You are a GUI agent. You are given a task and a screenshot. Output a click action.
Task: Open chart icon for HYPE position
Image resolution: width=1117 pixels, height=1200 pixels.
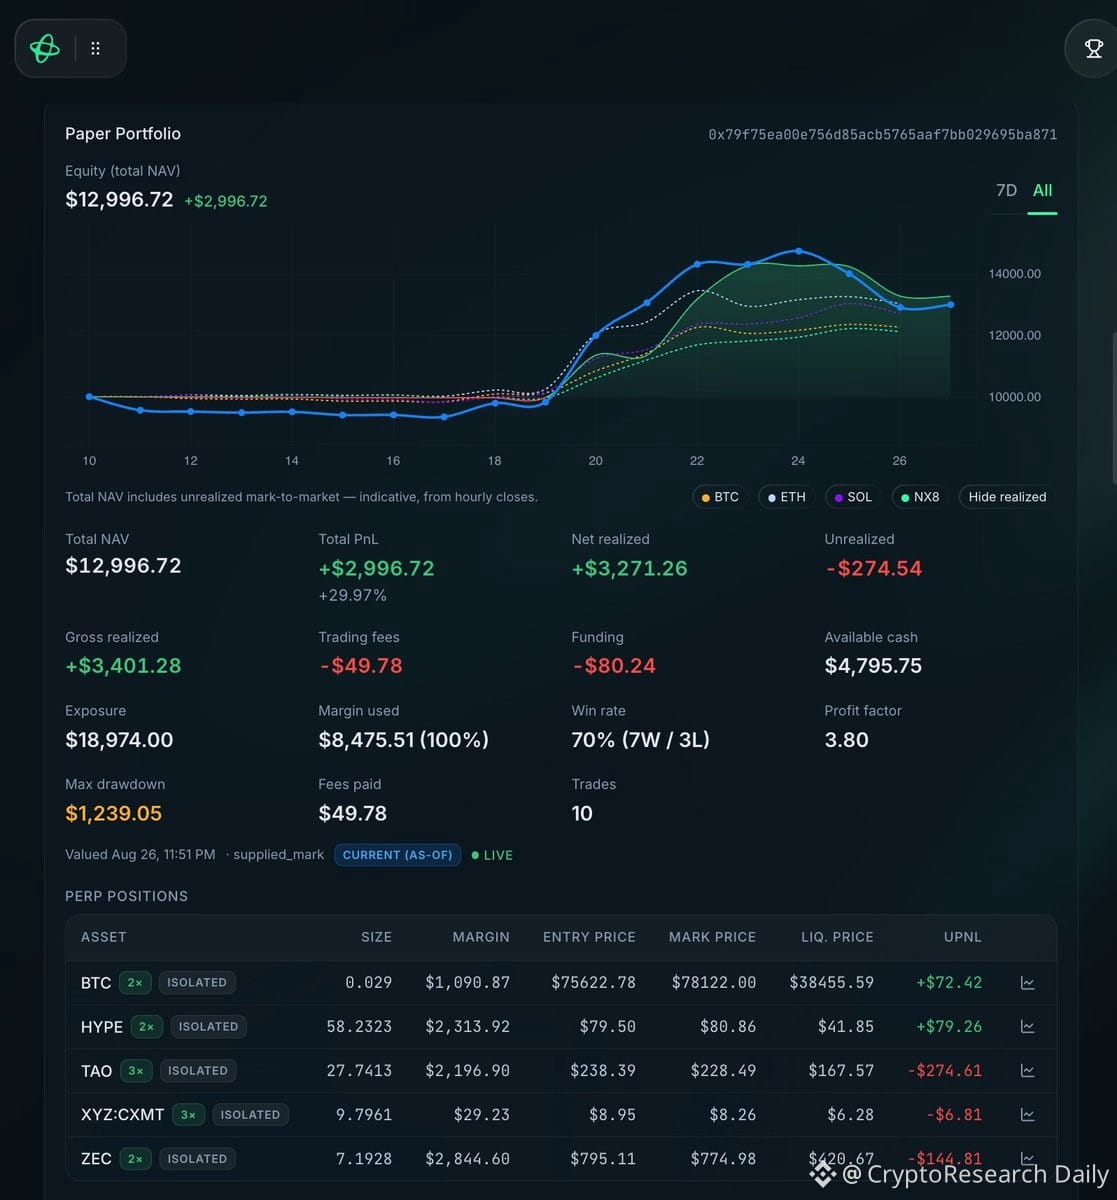pyautogui.click(x=1027, y=1027)
